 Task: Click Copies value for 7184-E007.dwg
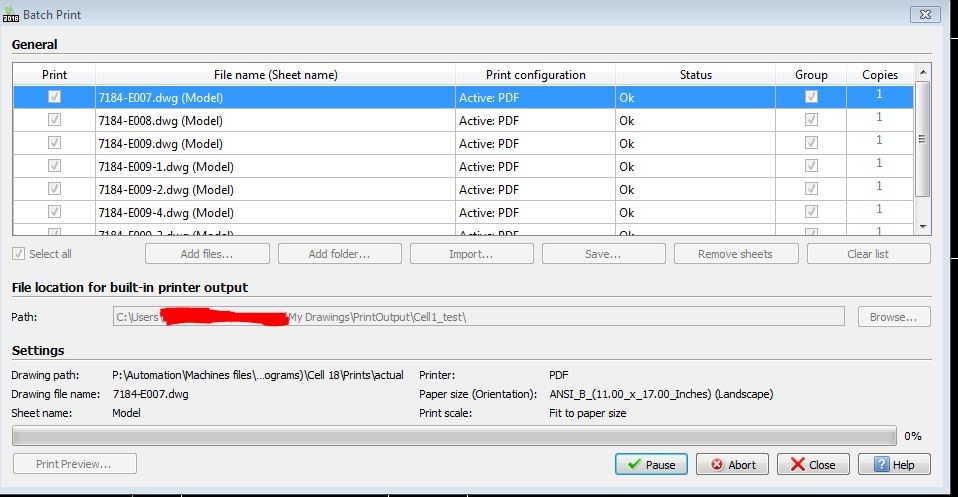coord(879,94)
